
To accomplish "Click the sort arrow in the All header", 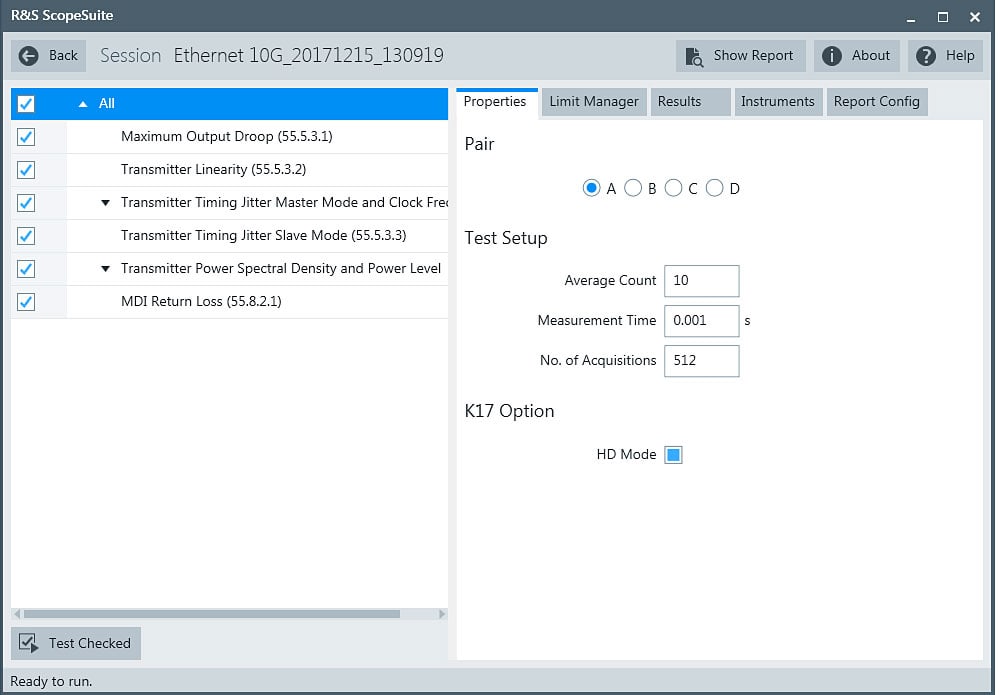I will pyautogui.click(x=83, y=103).
